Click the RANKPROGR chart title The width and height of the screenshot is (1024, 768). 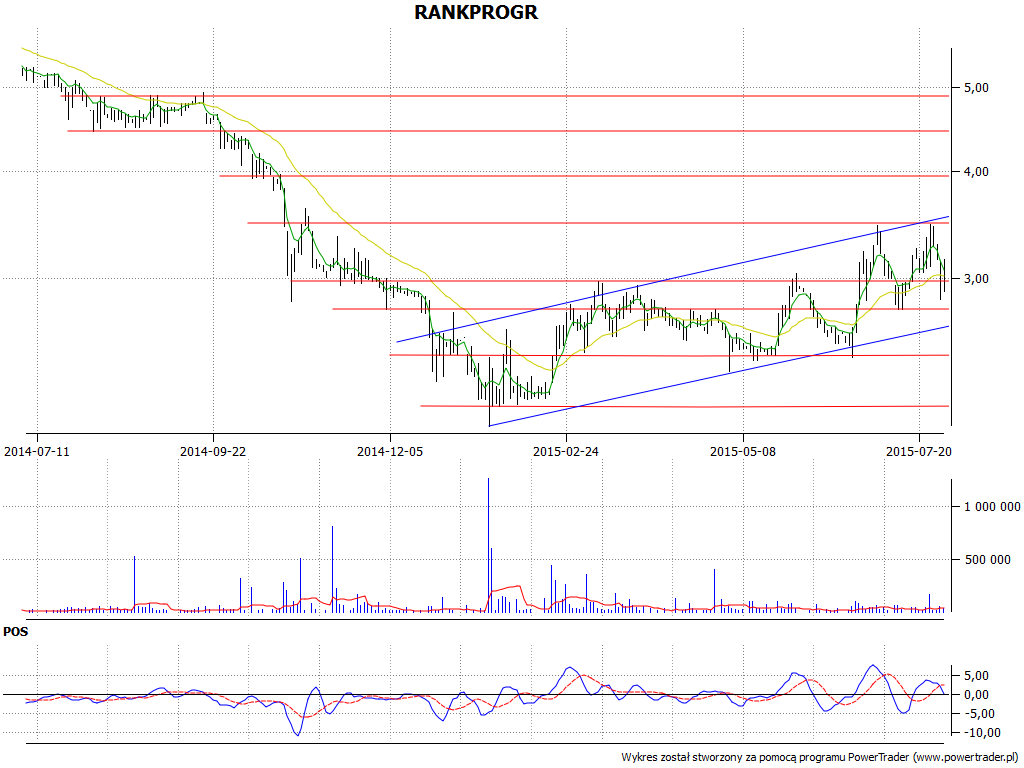[476, 12]
